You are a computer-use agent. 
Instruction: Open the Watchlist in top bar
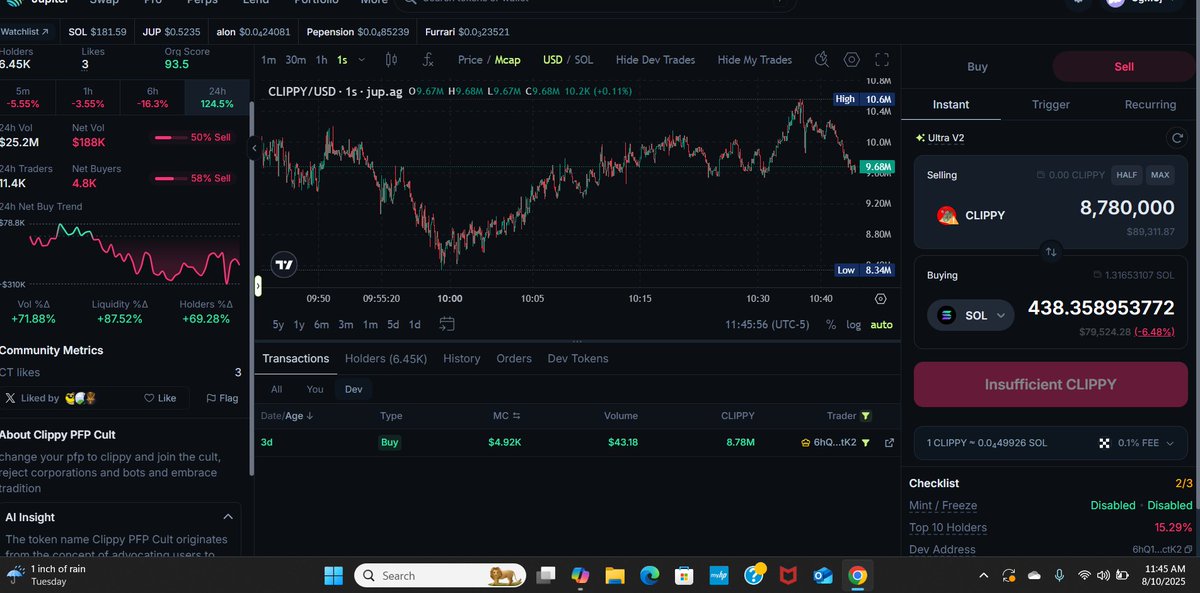(x=25, y=32)
